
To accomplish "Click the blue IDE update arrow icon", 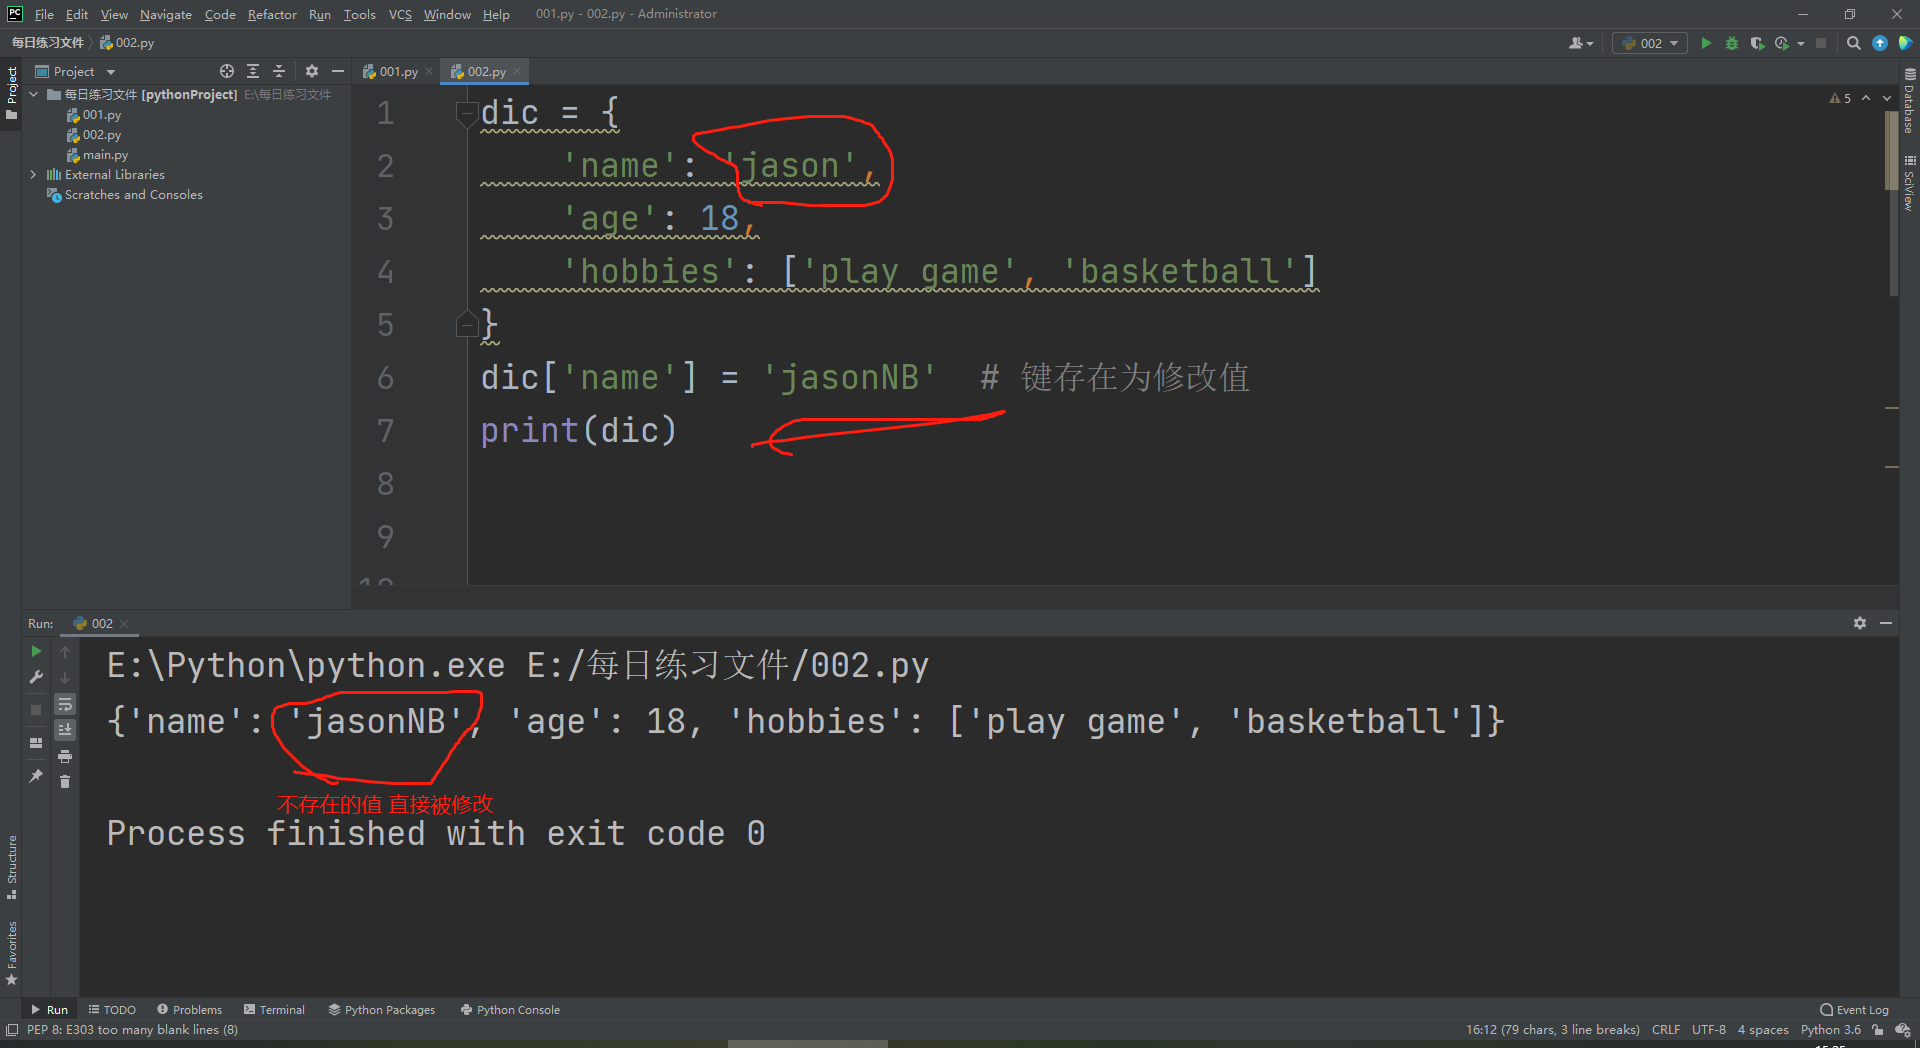I will point(1880,43).
